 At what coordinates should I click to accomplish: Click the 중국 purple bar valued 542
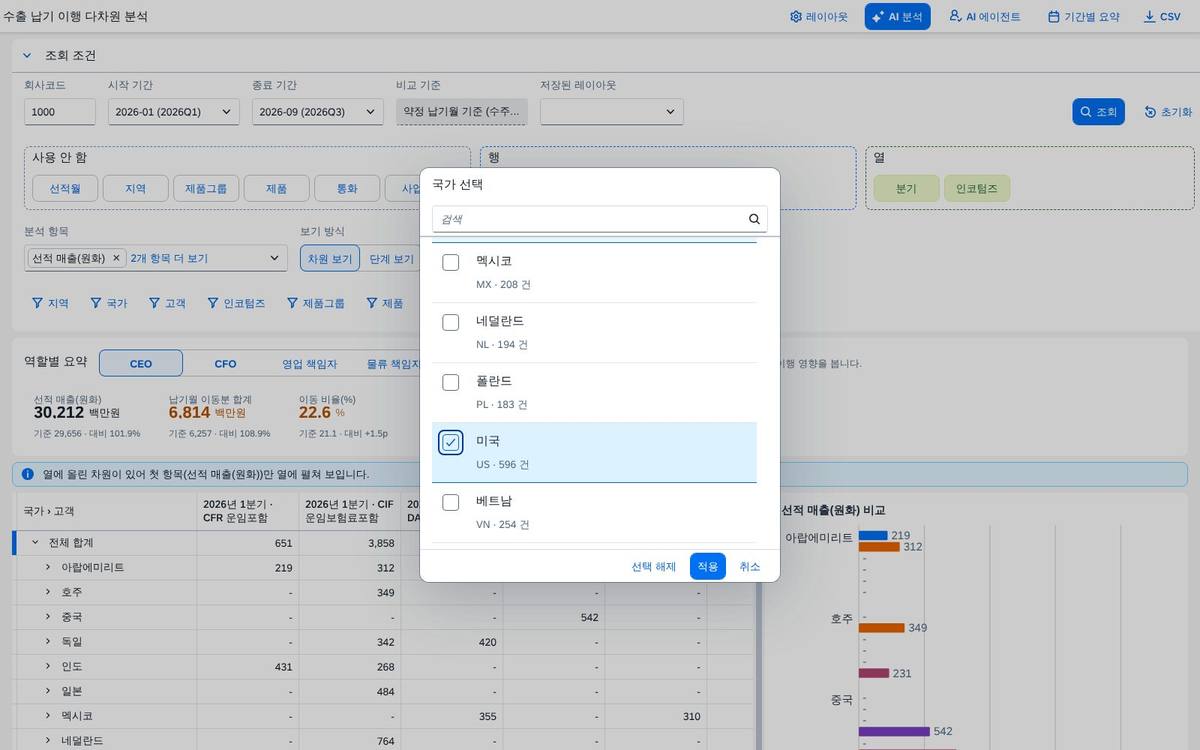point(894,731)
